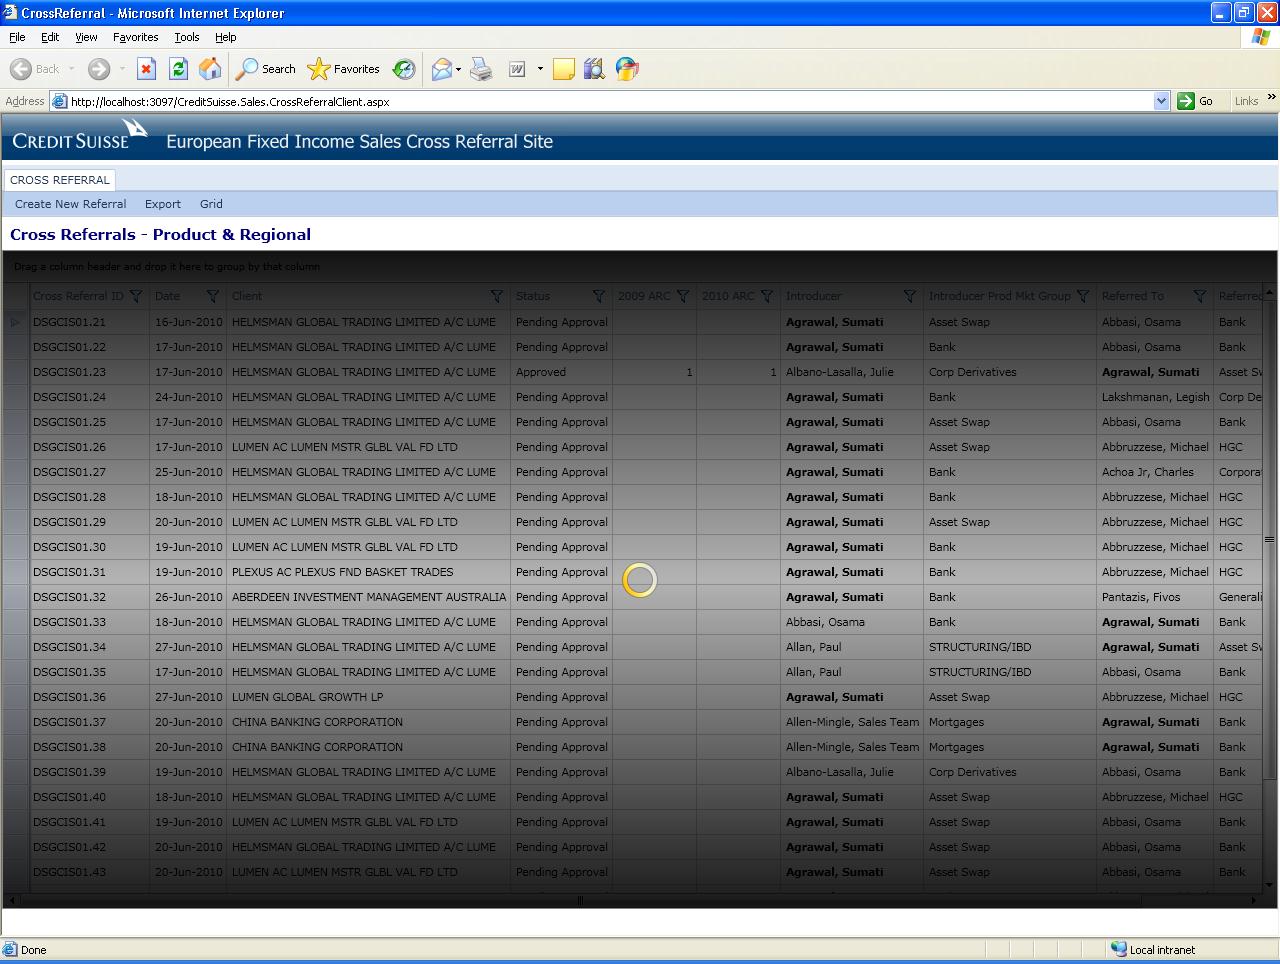The width and height of the screenshot is (1280, 964).
Task: Expand the Mail button dropdown arrow
Action: click(x=458, y=69)
